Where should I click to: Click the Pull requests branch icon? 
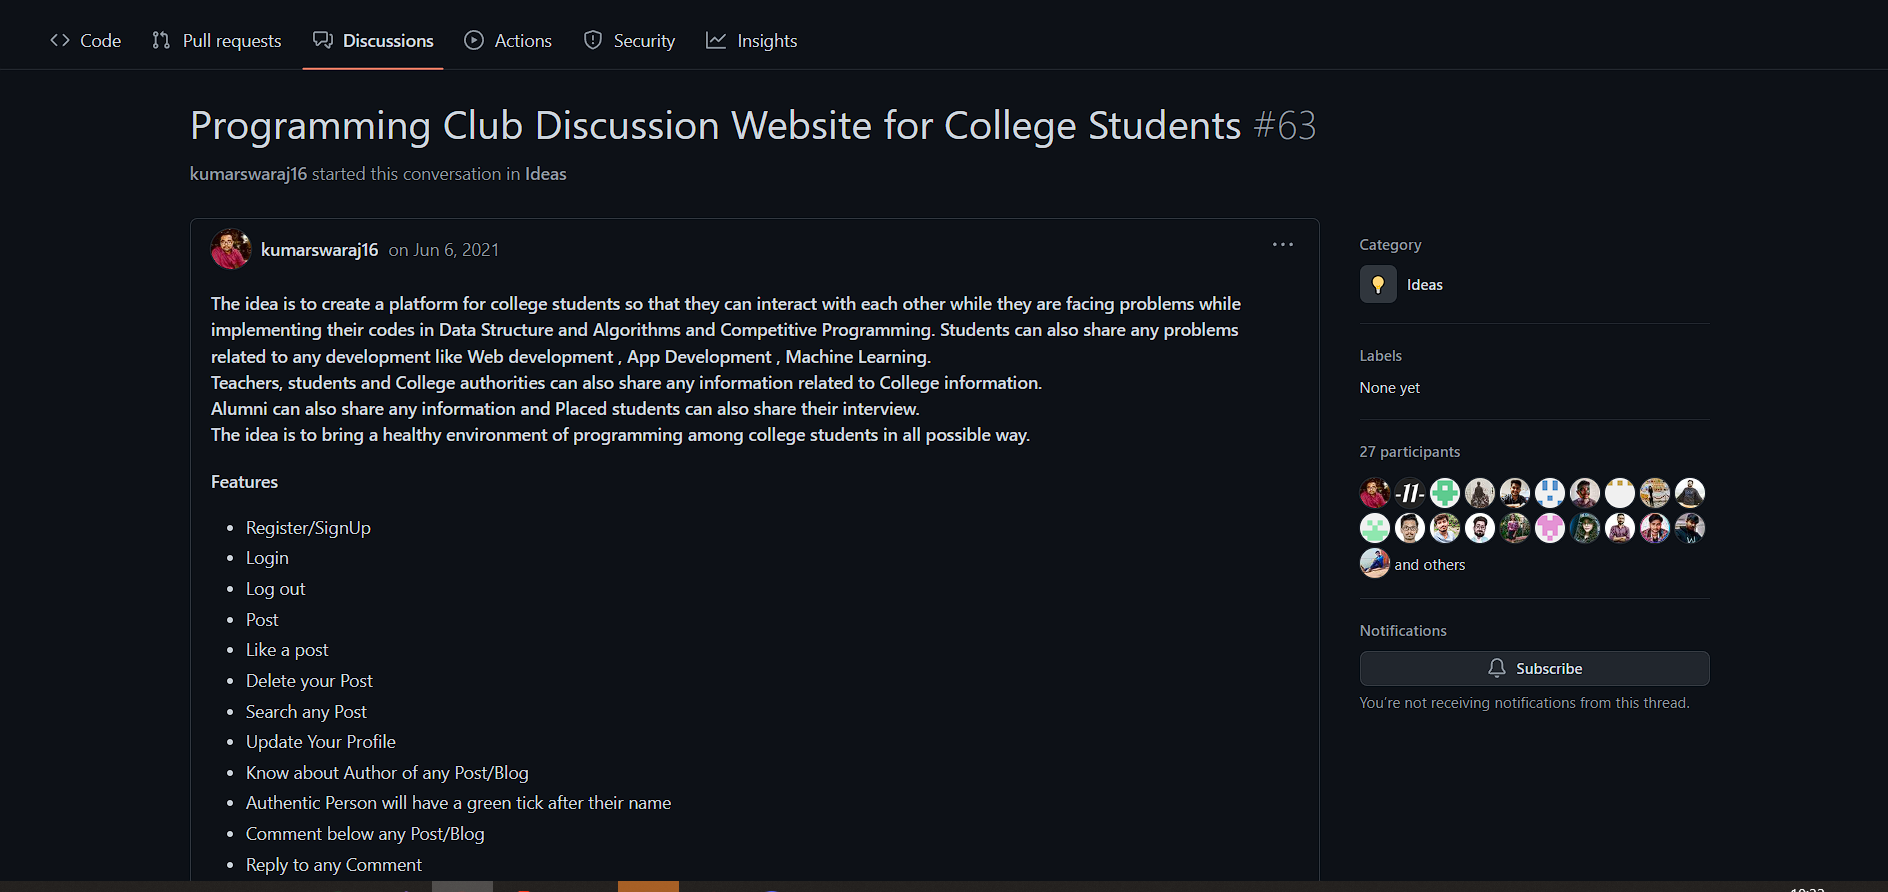161,40
